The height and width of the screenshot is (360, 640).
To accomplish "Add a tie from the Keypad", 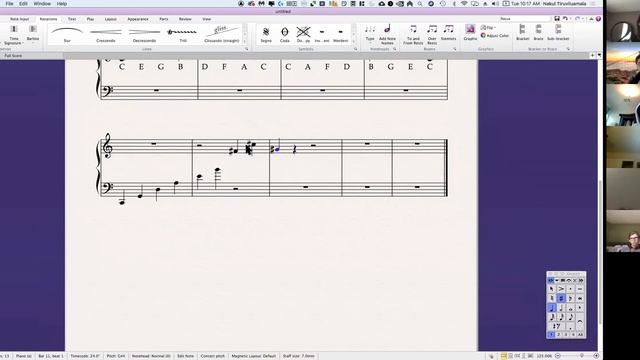I will pos(580,322).
